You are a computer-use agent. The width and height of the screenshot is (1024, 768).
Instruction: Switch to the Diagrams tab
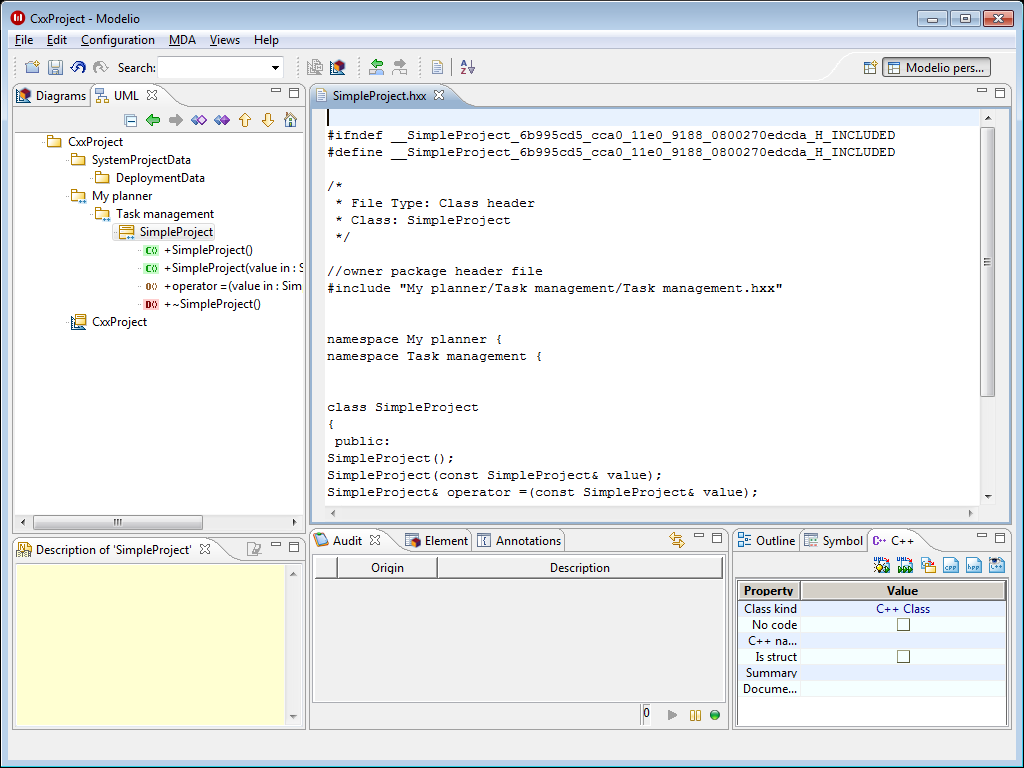point(51,95)
